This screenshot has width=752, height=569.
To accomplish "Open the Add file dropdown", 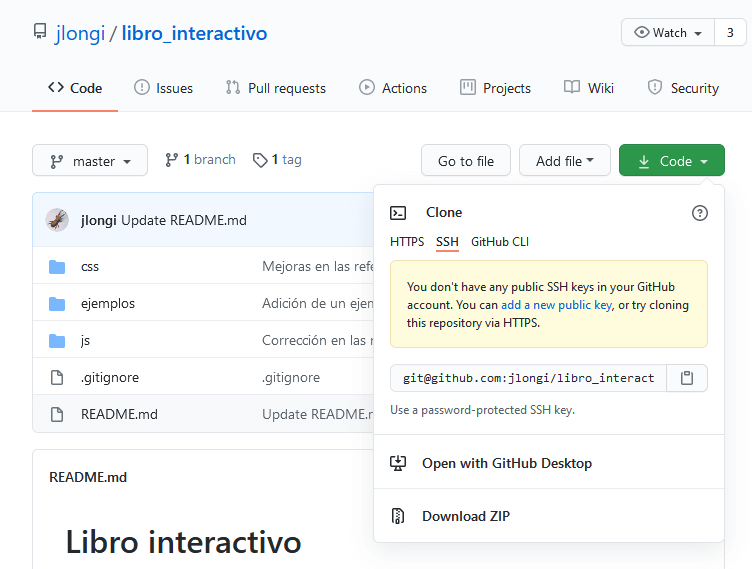I will point(564,161).
